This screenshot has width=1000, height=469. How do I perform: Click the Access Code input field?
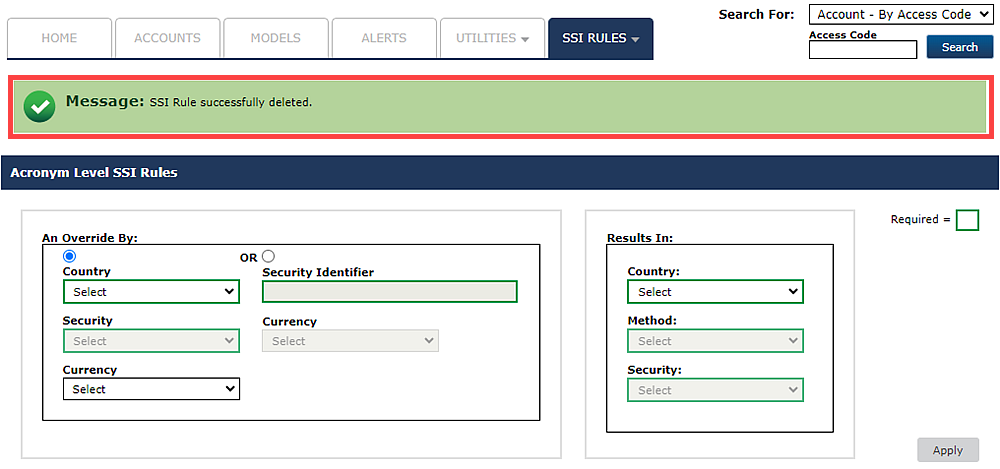click(x=862, y=50)
